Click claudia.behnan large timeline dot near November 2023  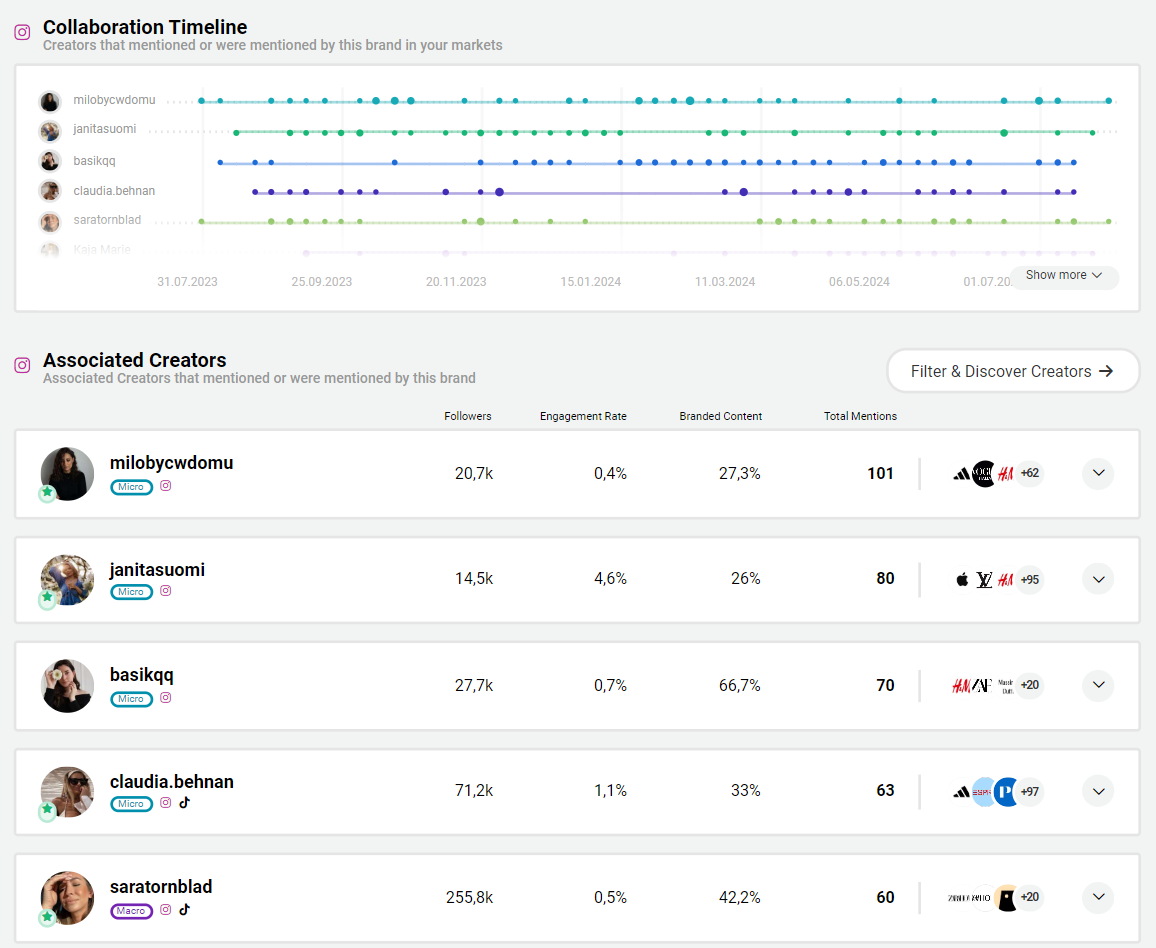[499, 192]
